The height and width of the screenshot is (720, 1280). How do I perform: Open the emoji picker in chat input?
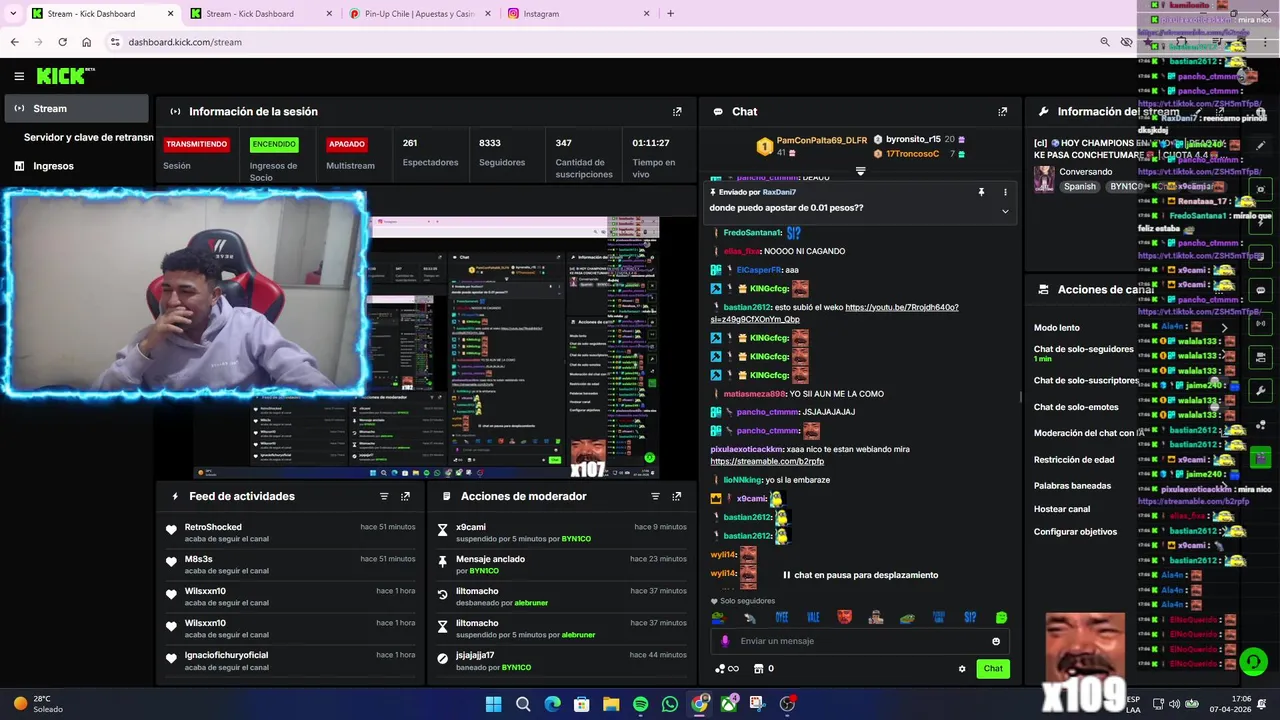pyautogui.click(x=996, y=641)
